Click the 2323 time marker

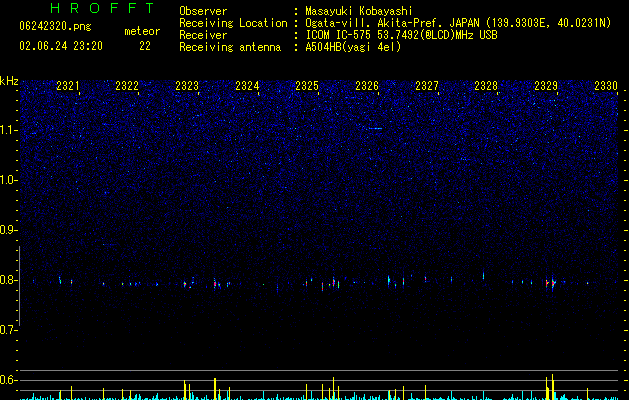tap(187, 86)
